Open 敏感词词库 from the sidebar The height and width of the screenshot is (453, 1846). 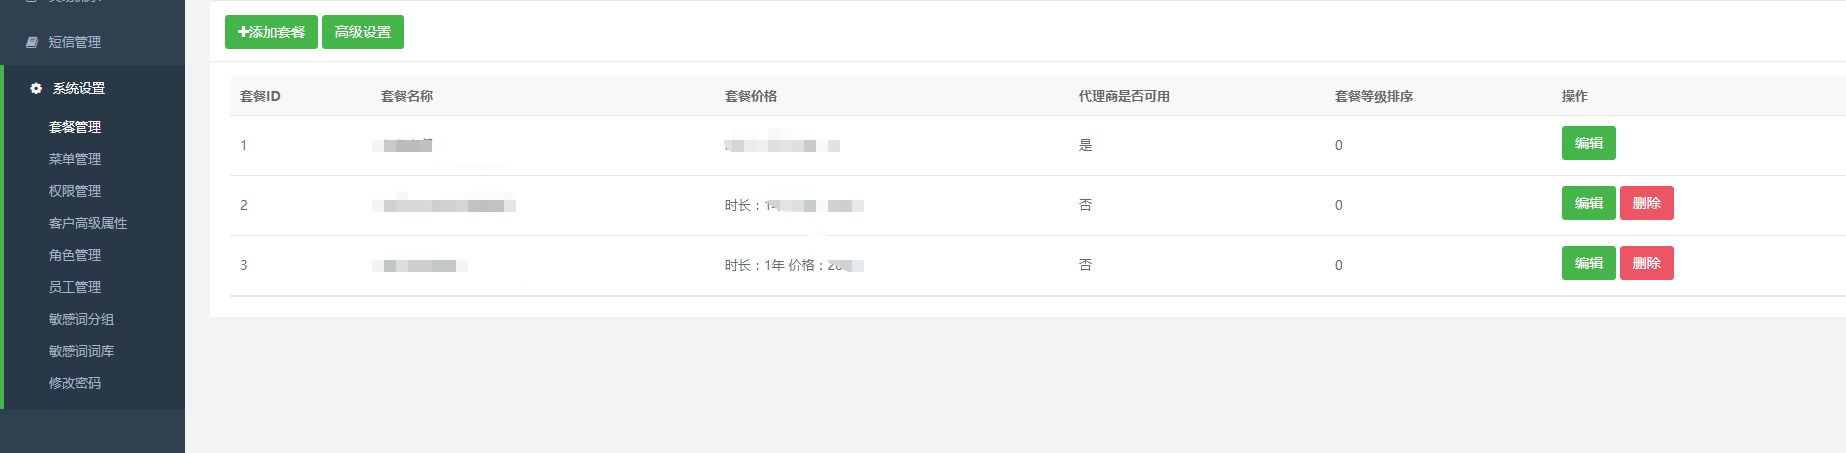click(82, 351)
